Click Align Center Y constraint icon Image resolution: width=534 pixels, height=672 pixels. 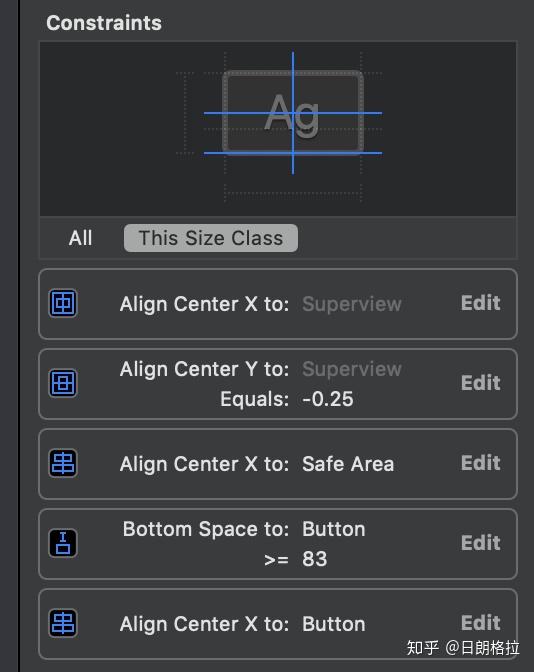pos(63,383)
